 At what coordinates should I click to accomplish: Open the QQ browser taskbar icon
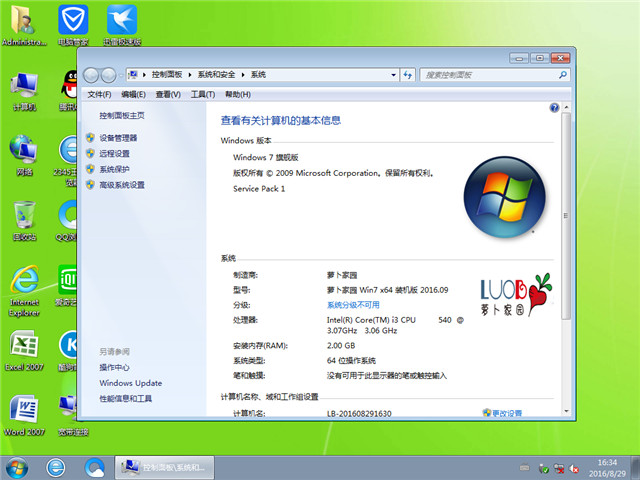pos(95,468)
